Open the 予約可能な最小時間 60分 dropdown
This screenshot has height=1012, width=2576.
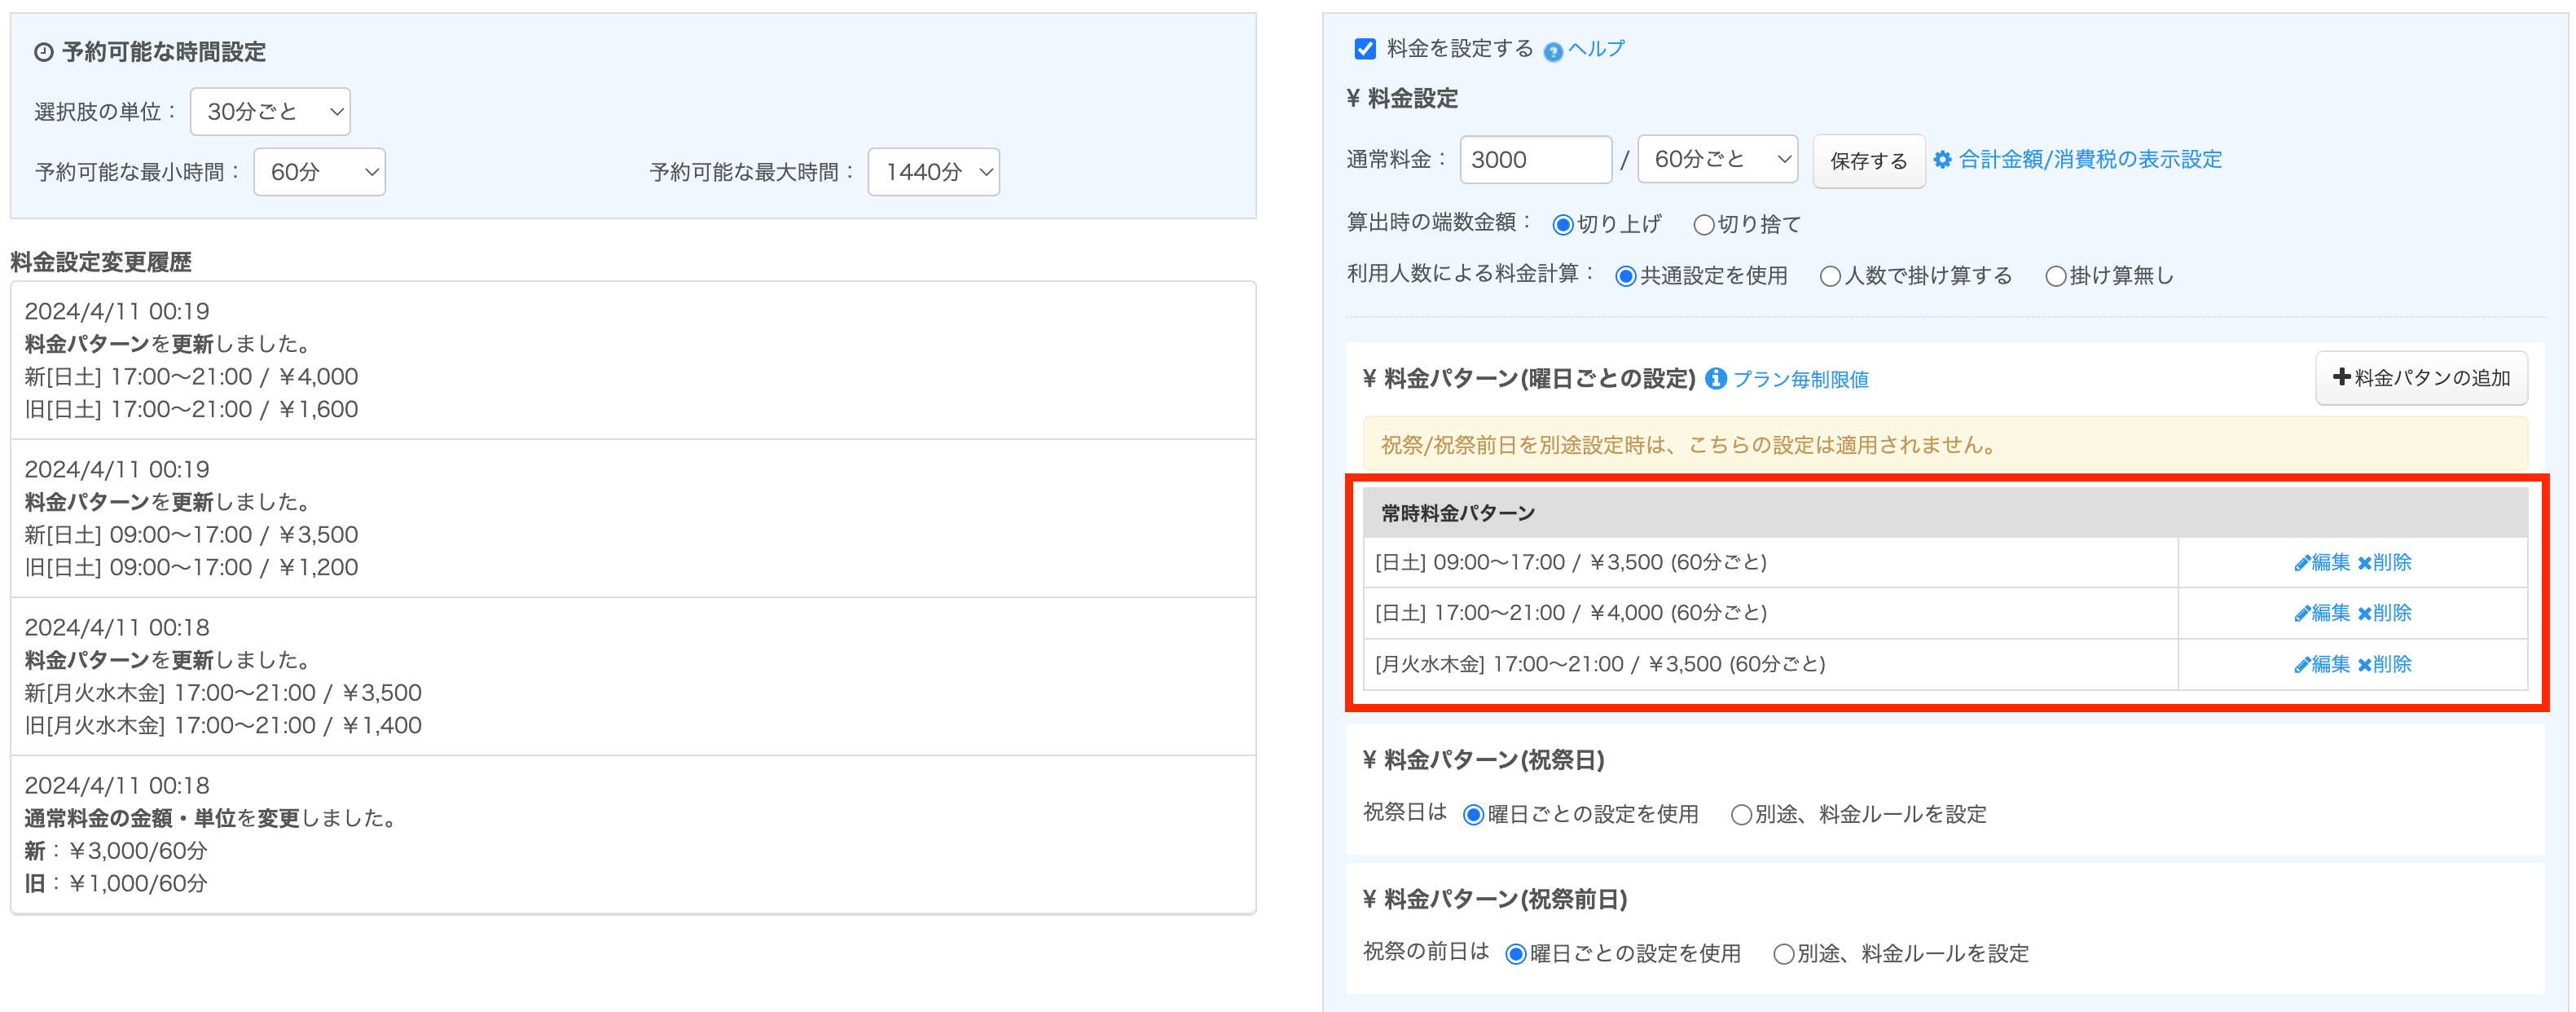319,172
